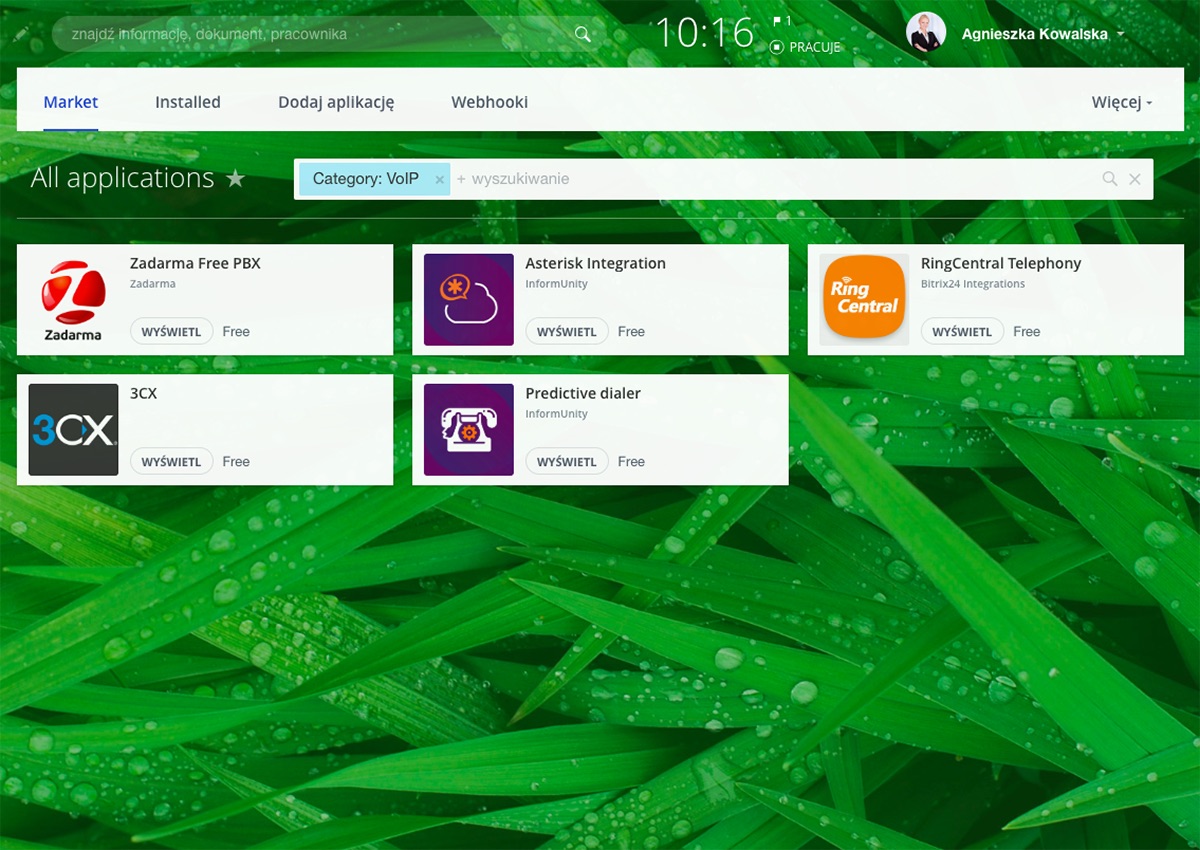This screenshot has width=1200, height=850.
Task: Click the Zadarma app logo icon
Action: pos(73,300)
